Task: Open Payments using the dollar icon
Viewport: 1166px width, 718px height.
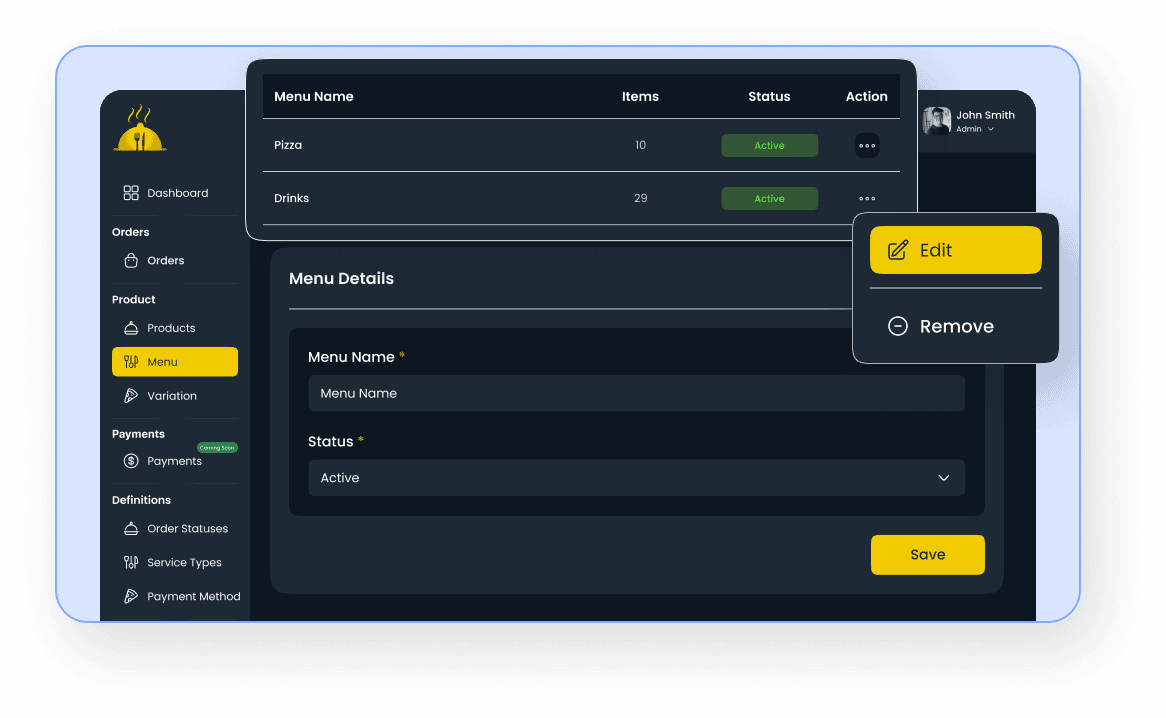Action: pyautogui.click(x=131, y=460)
